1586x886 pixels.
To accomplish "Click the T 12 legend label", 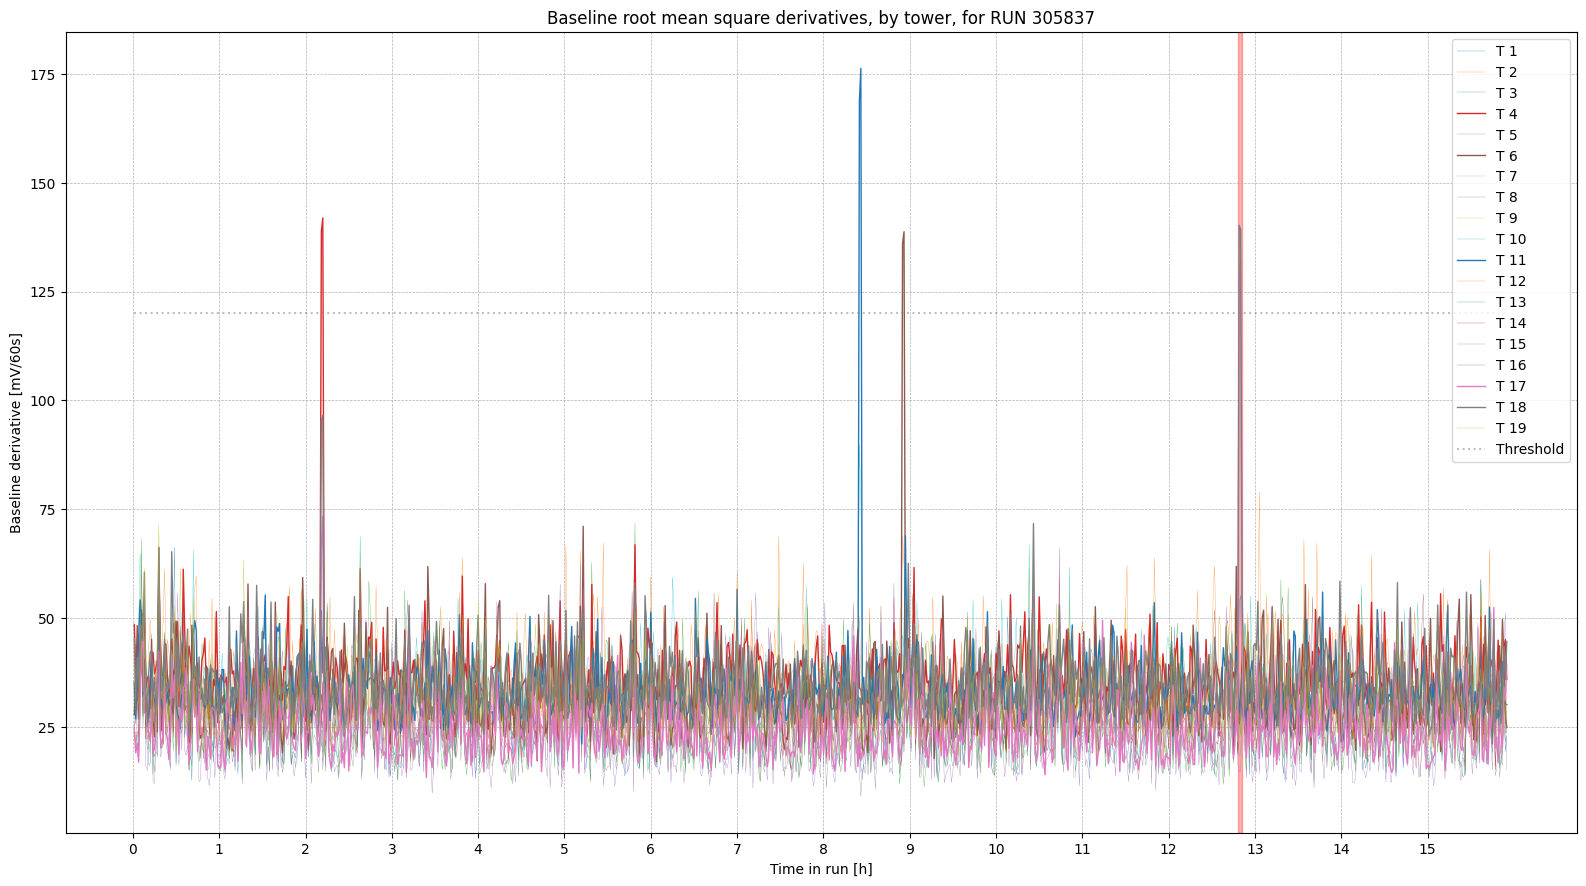I will [x=1510, y=281].
